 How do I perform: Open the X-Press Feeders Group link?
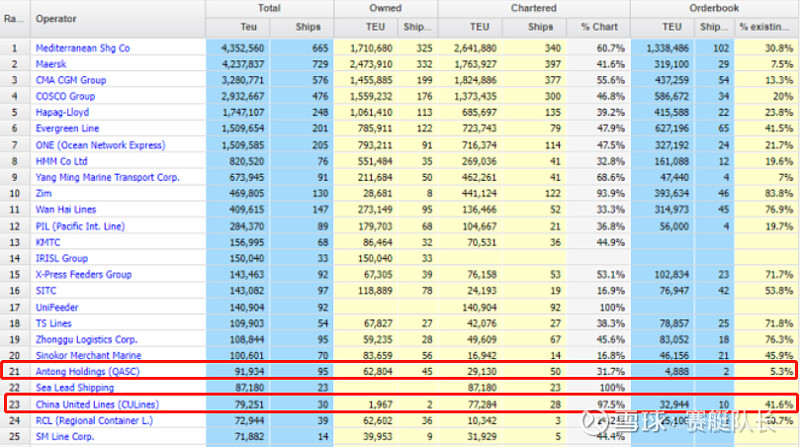point(83,274)
